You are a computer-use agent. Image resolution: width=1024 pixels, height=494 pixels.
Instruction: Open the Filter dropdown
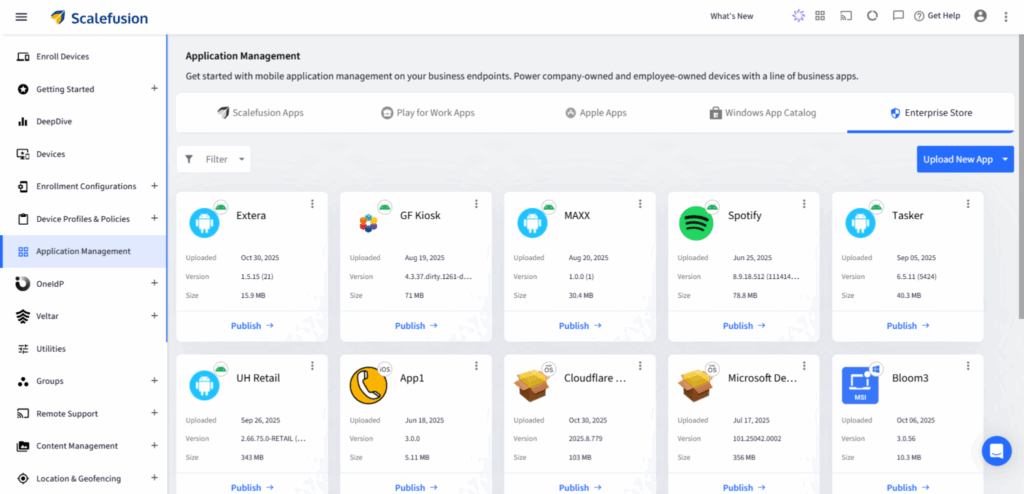tap(214, 159)
